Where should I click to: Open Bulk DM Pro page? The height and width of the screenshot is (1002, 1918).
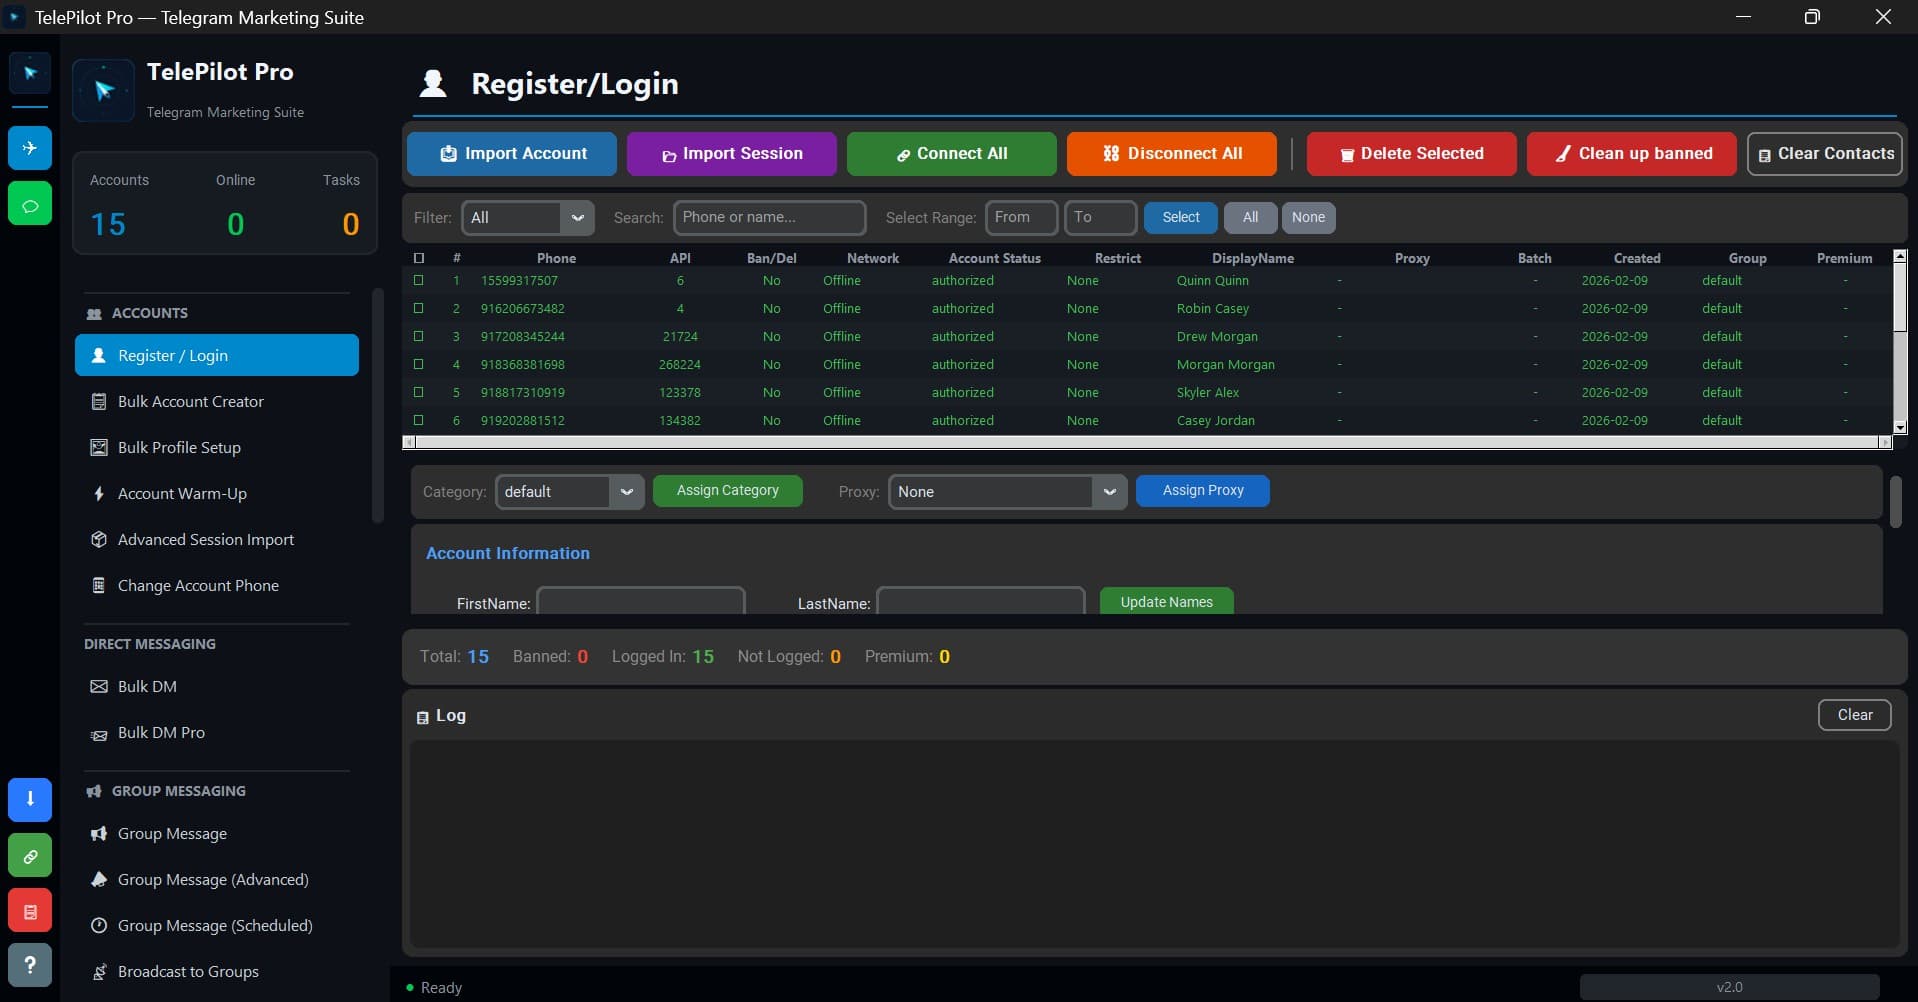[x=217, y=733]
